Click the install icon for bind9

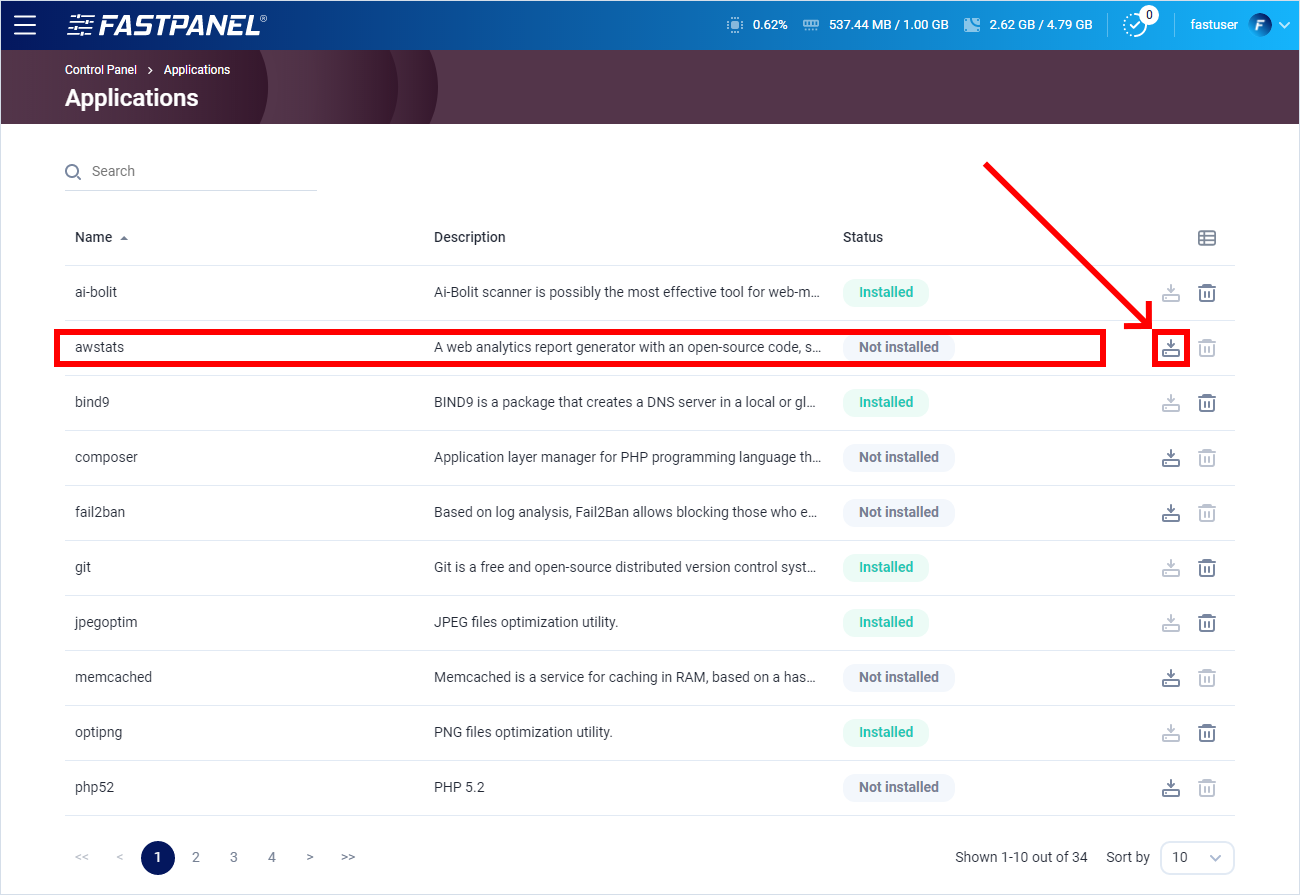[1171, 403]
